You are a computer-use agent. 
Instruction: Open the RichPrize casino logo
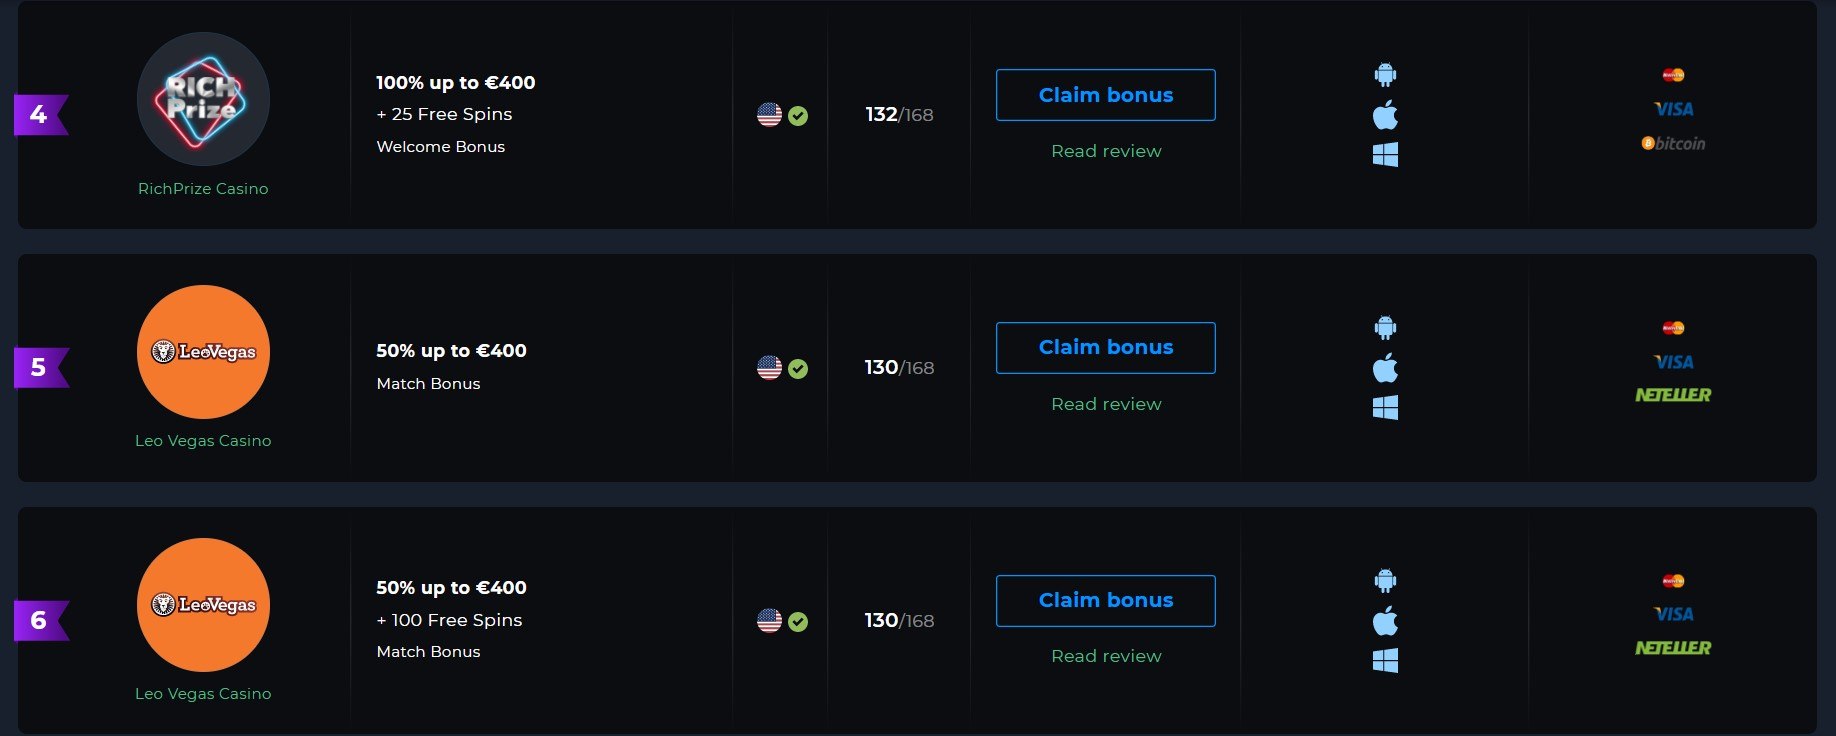pyautogui.click(x=203, y=99)
